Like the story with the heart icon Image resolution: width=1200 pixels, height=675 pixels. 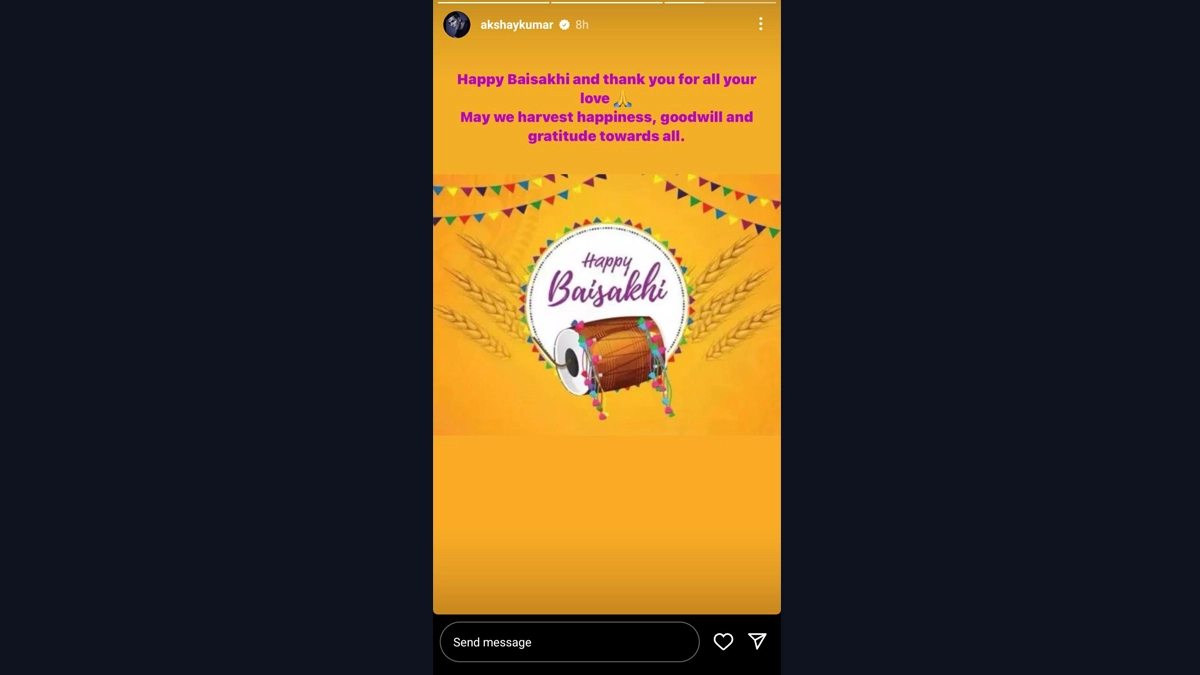coord(723,642)
